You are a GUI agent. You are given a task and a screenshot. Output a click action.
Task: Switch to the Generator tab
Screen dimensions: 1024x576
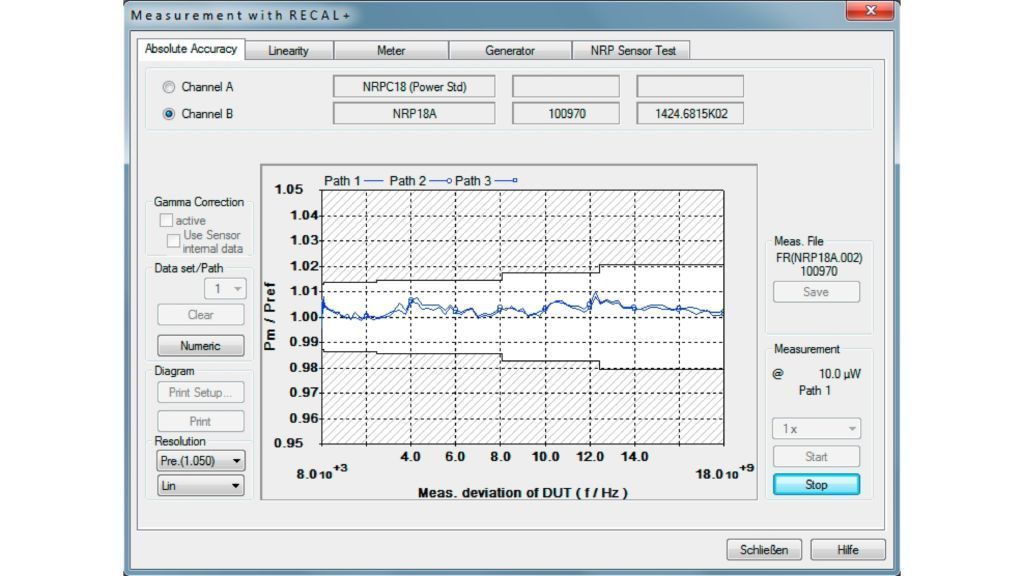510,51
